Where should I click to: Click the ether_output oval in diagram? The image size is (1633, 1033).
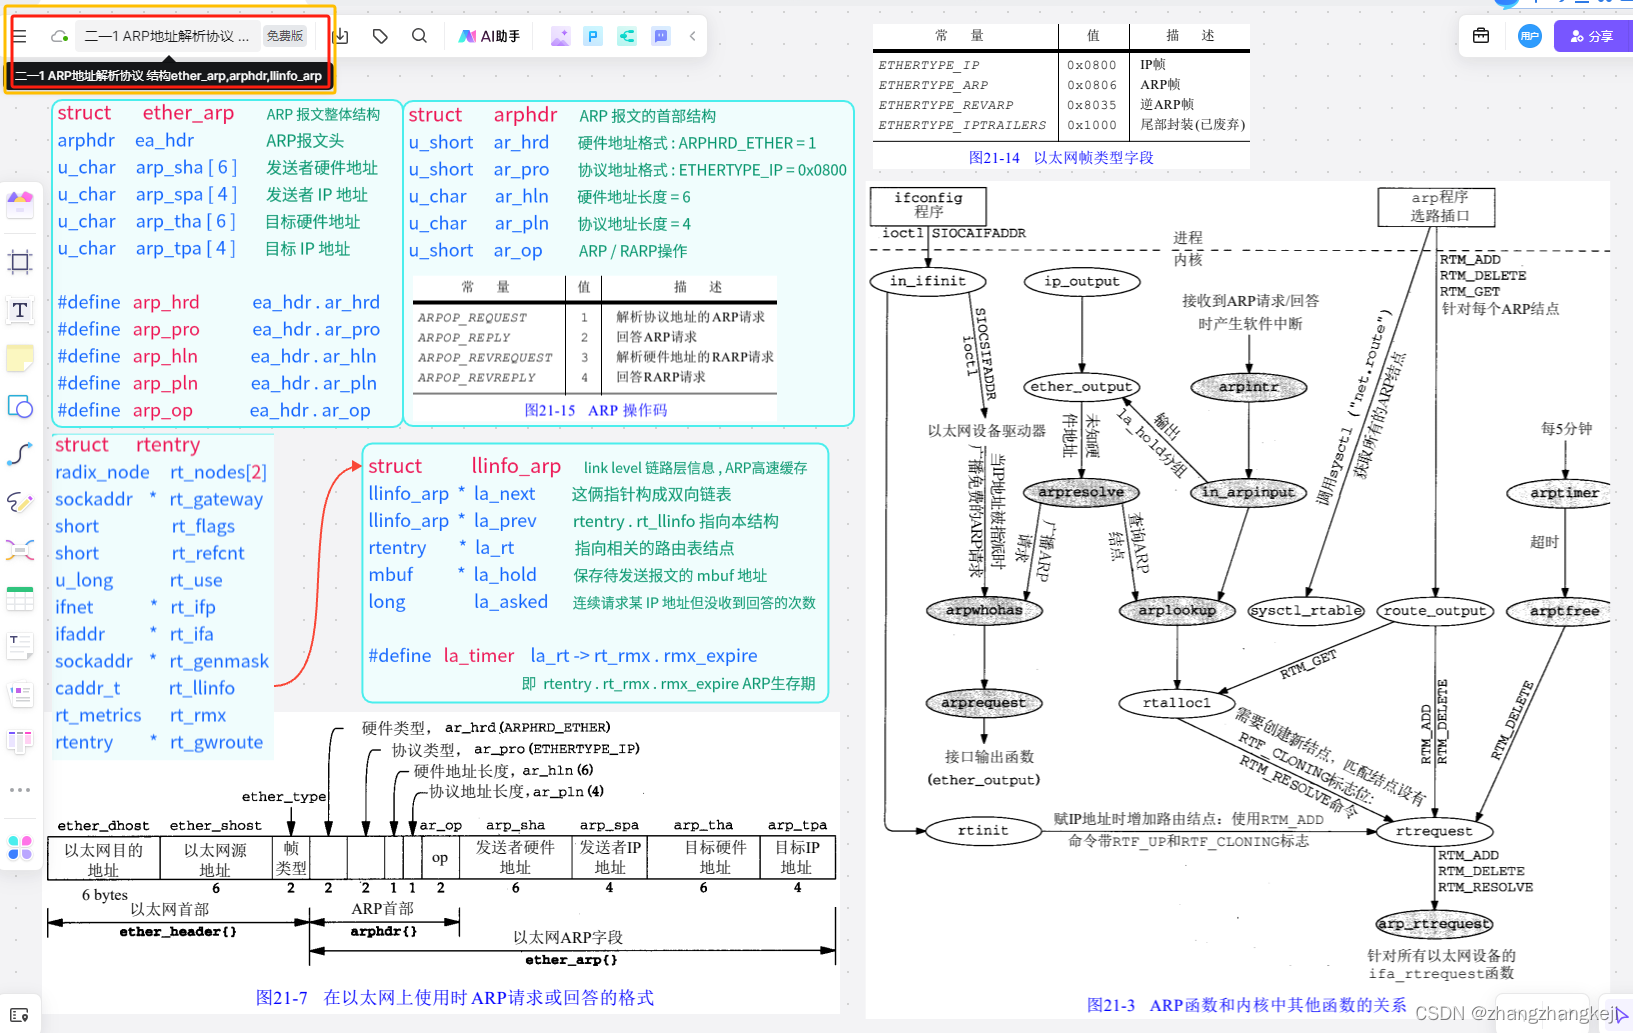(1081, 387)
